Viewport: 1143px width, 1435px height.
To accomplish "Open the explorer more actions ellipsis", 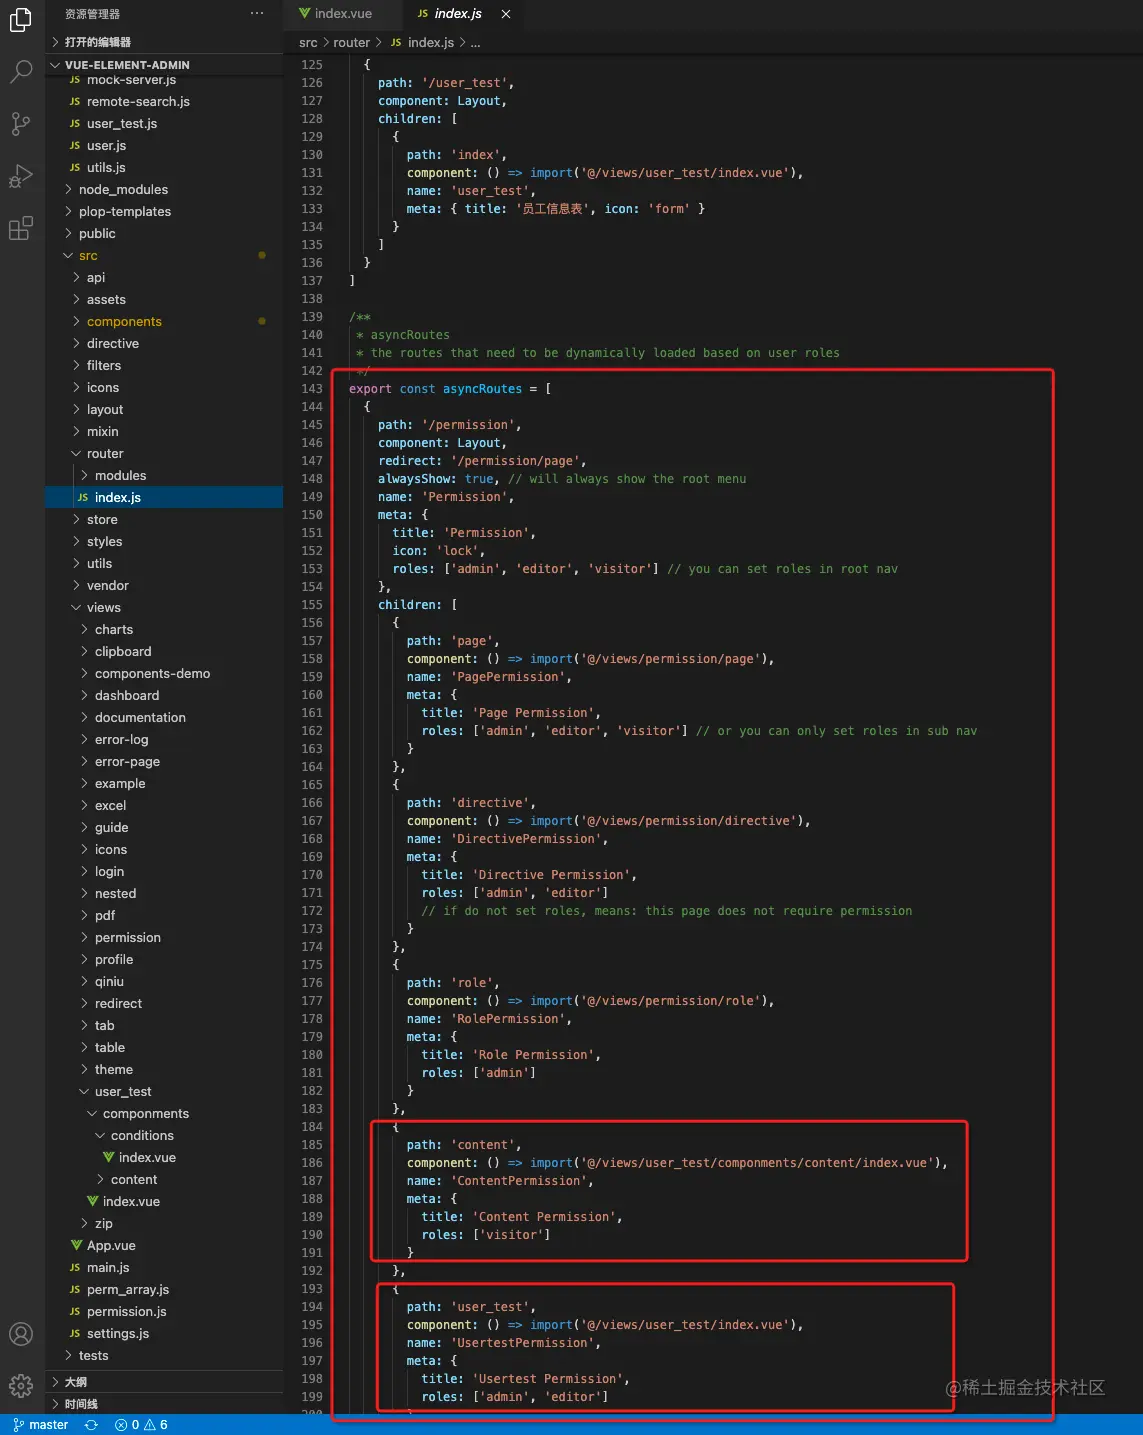I will pos(257,14).
